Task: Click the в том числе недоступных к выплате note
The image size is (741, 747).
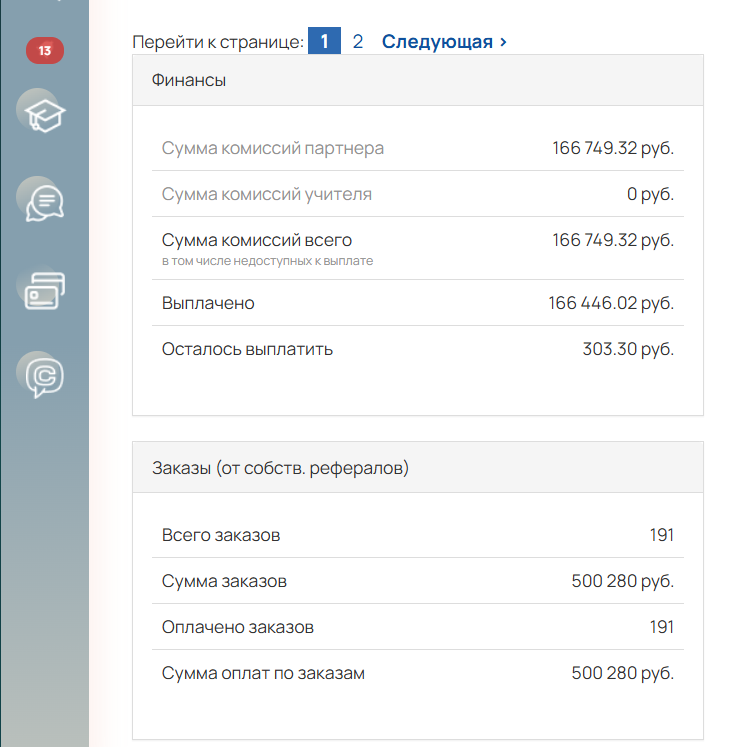Action: (x=267, y=261)
